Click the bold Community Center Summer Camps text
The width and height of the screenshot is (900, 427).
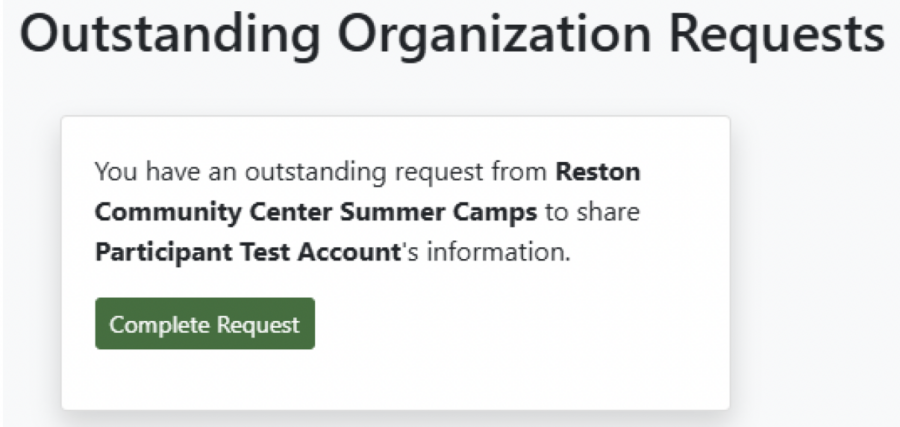[316, 212]
